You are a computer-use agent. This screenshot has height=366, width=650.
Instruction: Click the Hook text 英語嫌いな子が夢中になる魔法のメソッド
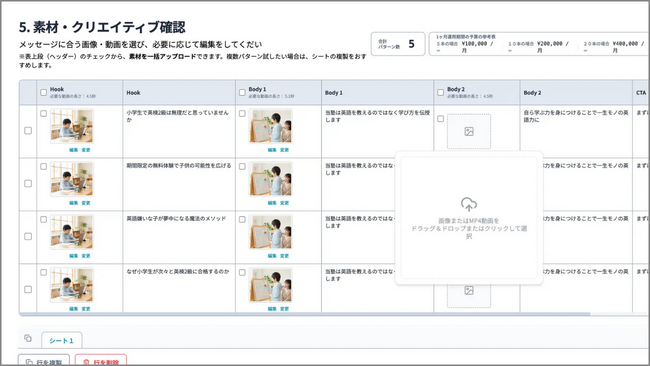[176, 218]
